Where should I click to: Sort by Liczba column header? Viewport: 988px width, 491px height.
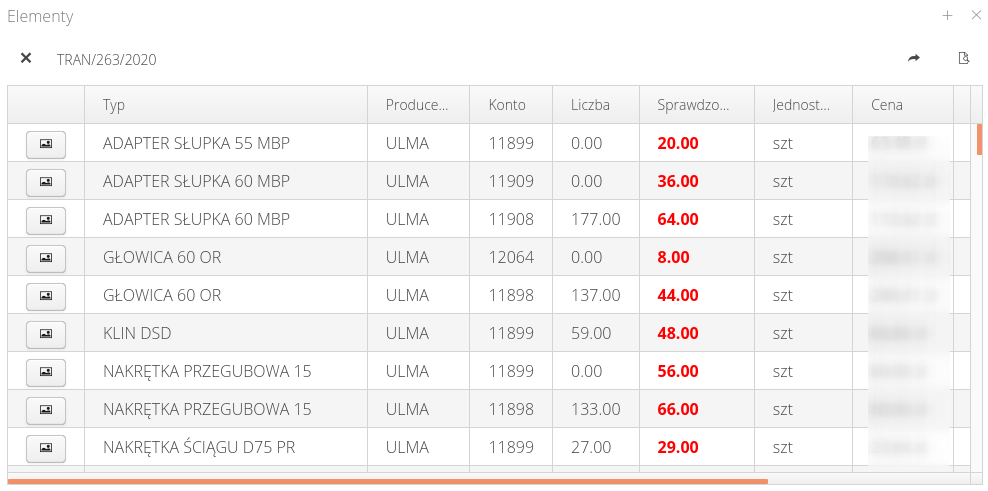pos(596,105)
